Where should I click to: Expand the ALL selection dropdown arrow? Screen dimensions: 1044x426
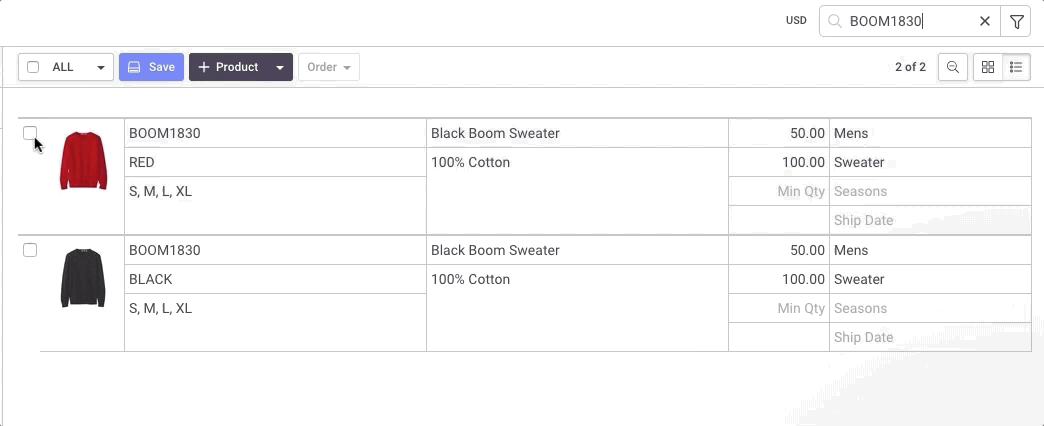tap(101, 67)
